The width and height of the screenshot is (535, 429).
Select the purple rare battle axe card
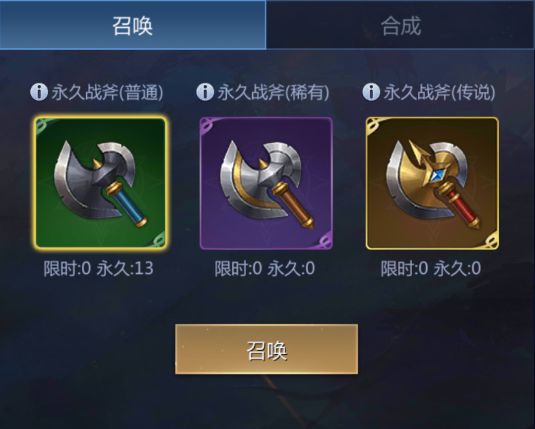(x=266, y=183)
